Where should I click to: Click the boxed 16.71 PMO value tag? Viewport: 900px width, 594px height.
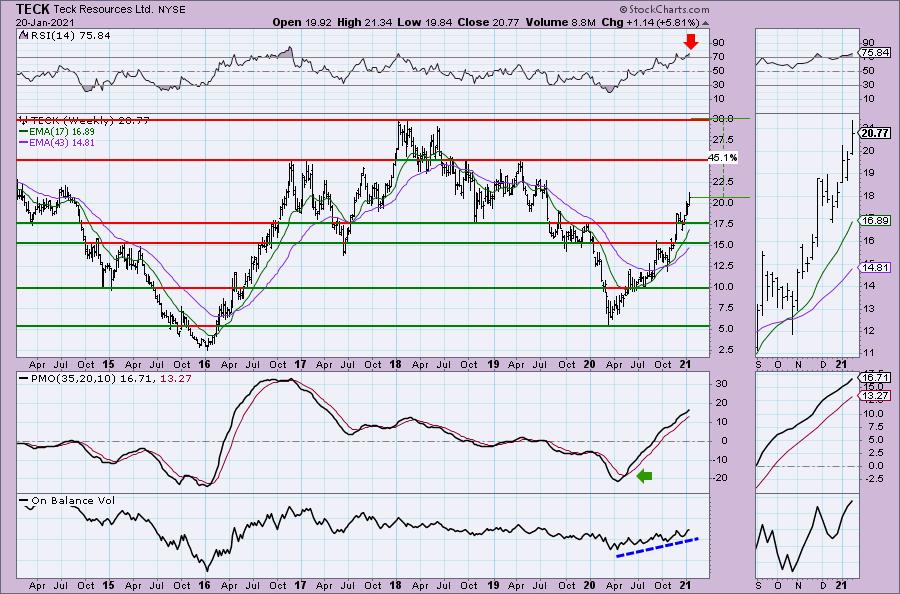(x=876, y=378)
